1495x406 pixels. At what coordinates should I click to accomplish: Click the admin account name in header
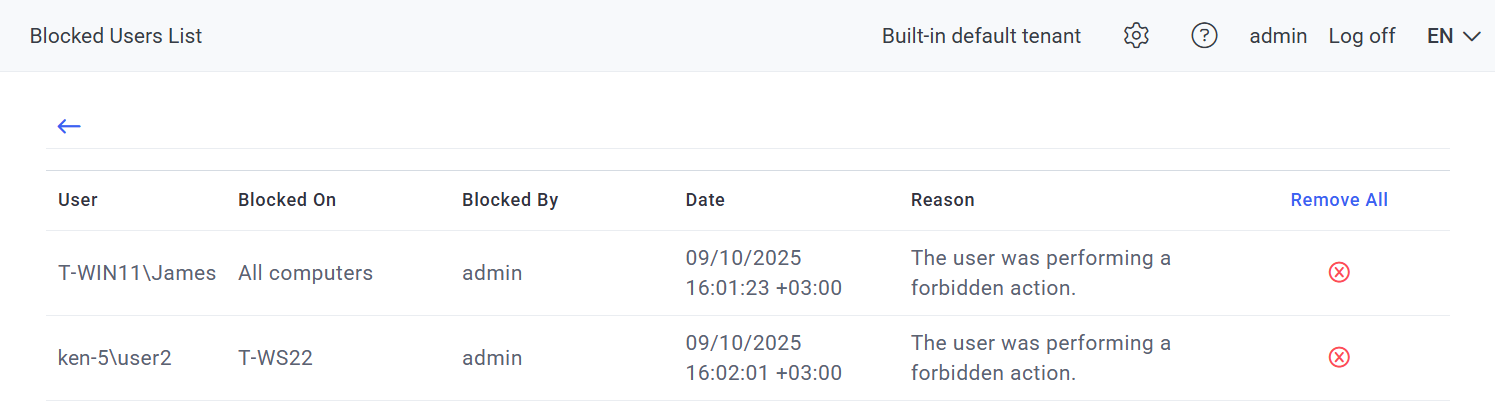coord(1278,36)
